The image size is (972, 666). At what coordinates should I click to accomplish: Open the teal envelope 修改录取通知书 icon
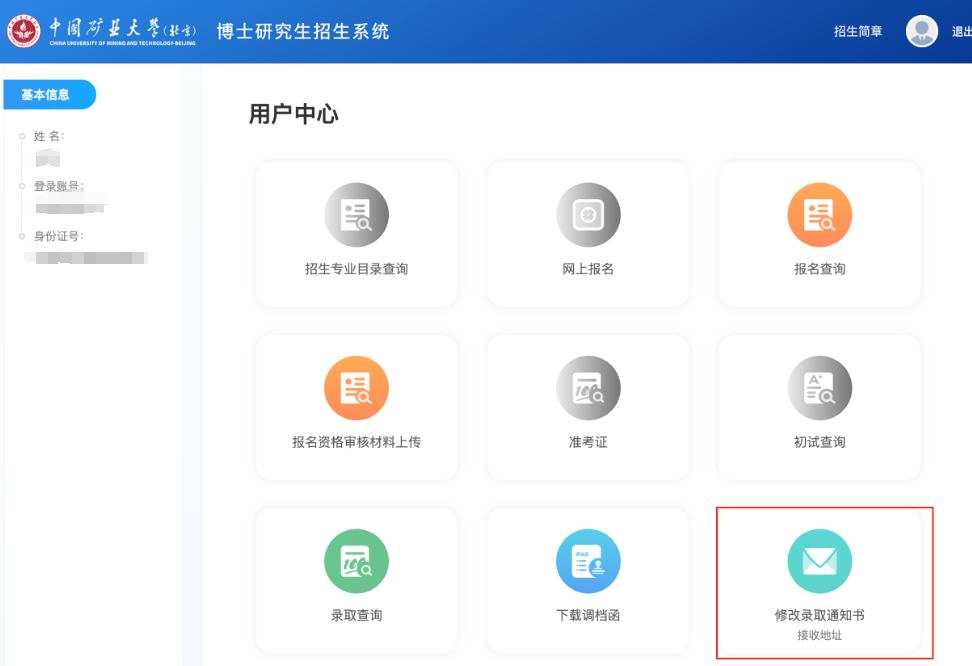click(x=819, y=561)
